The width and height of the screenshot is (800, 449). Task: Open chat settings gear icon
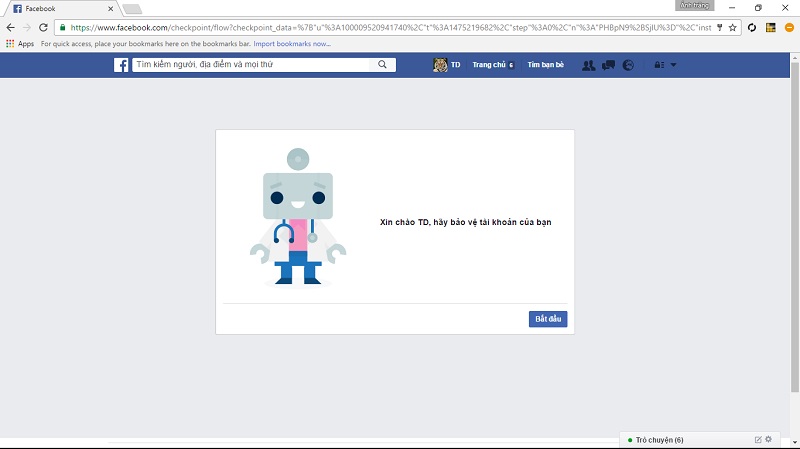[x=768, y=439]
